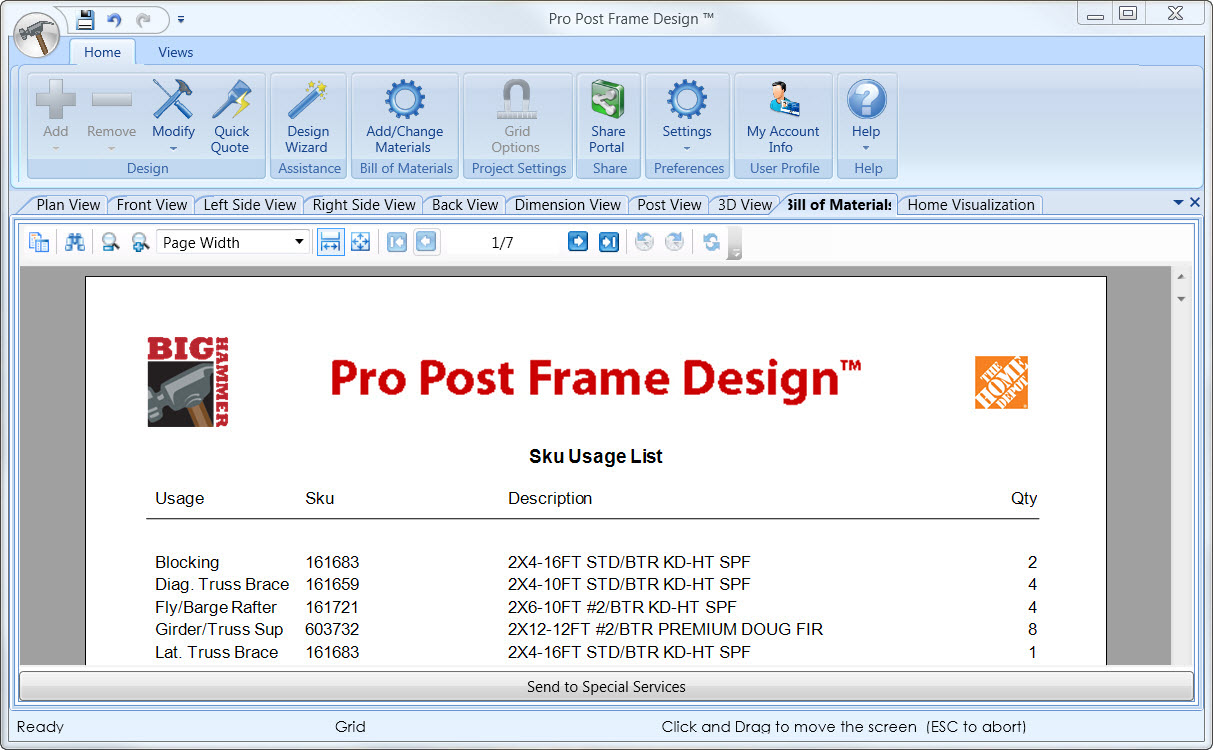
Task: Click the report scrollbar down arrow
Action: tap(1181, 298)
